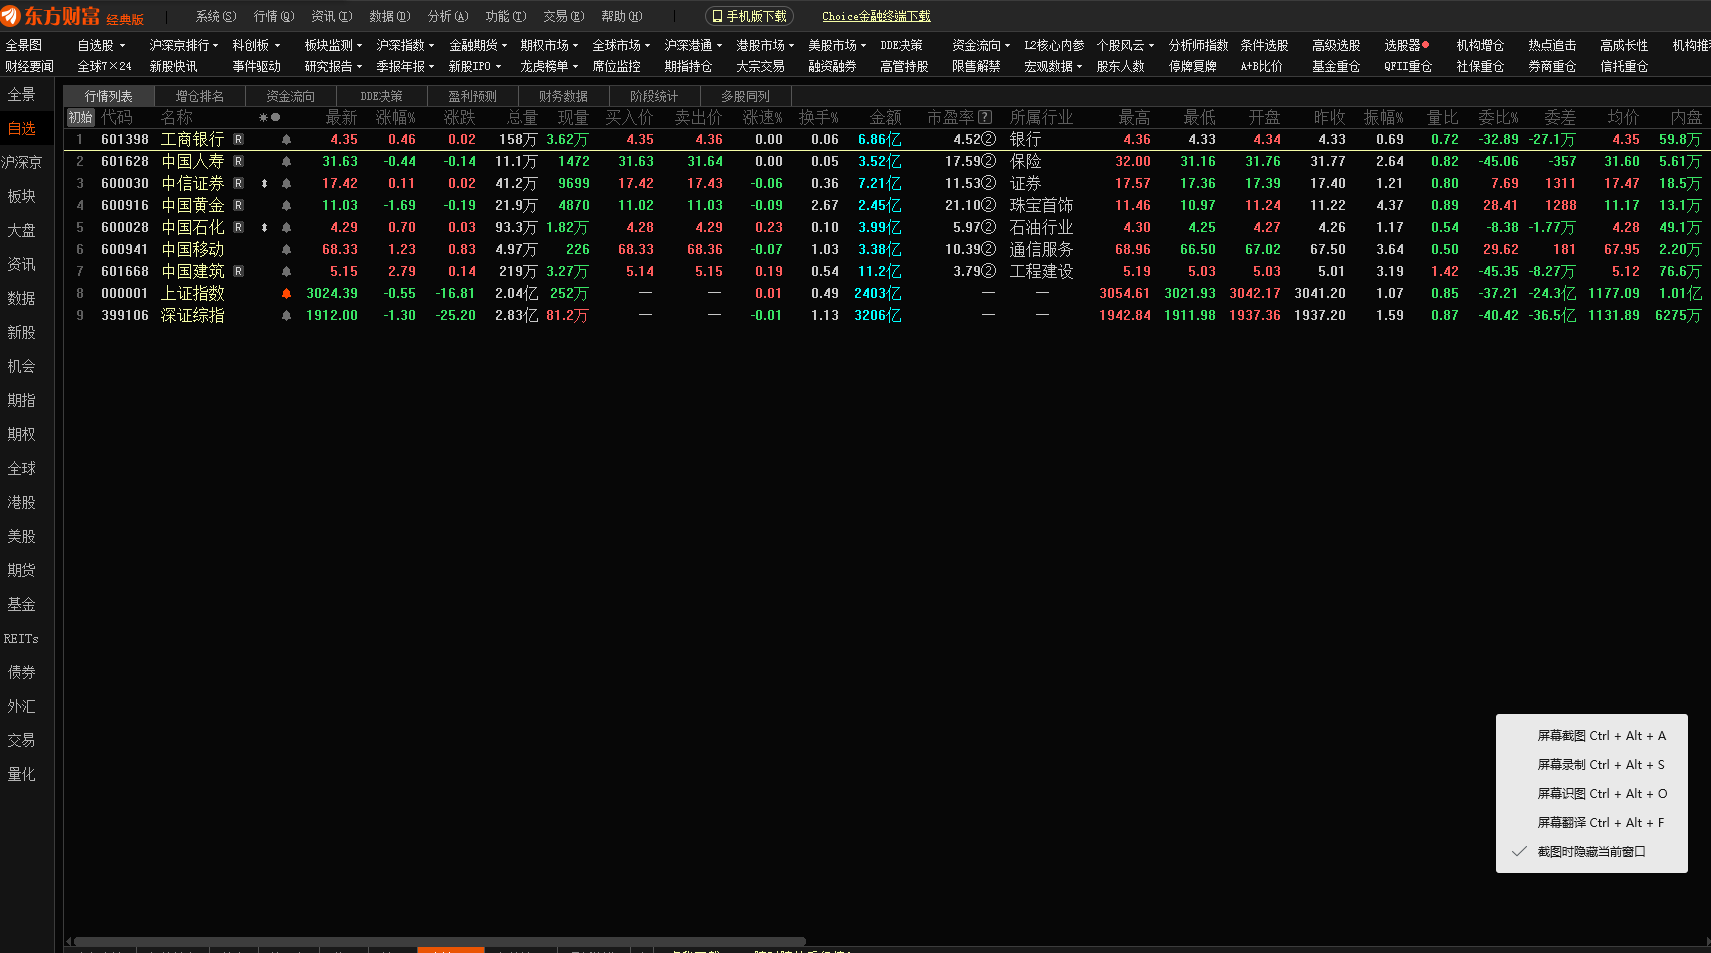Sort by the 涨幅% column header

(396, 118)
